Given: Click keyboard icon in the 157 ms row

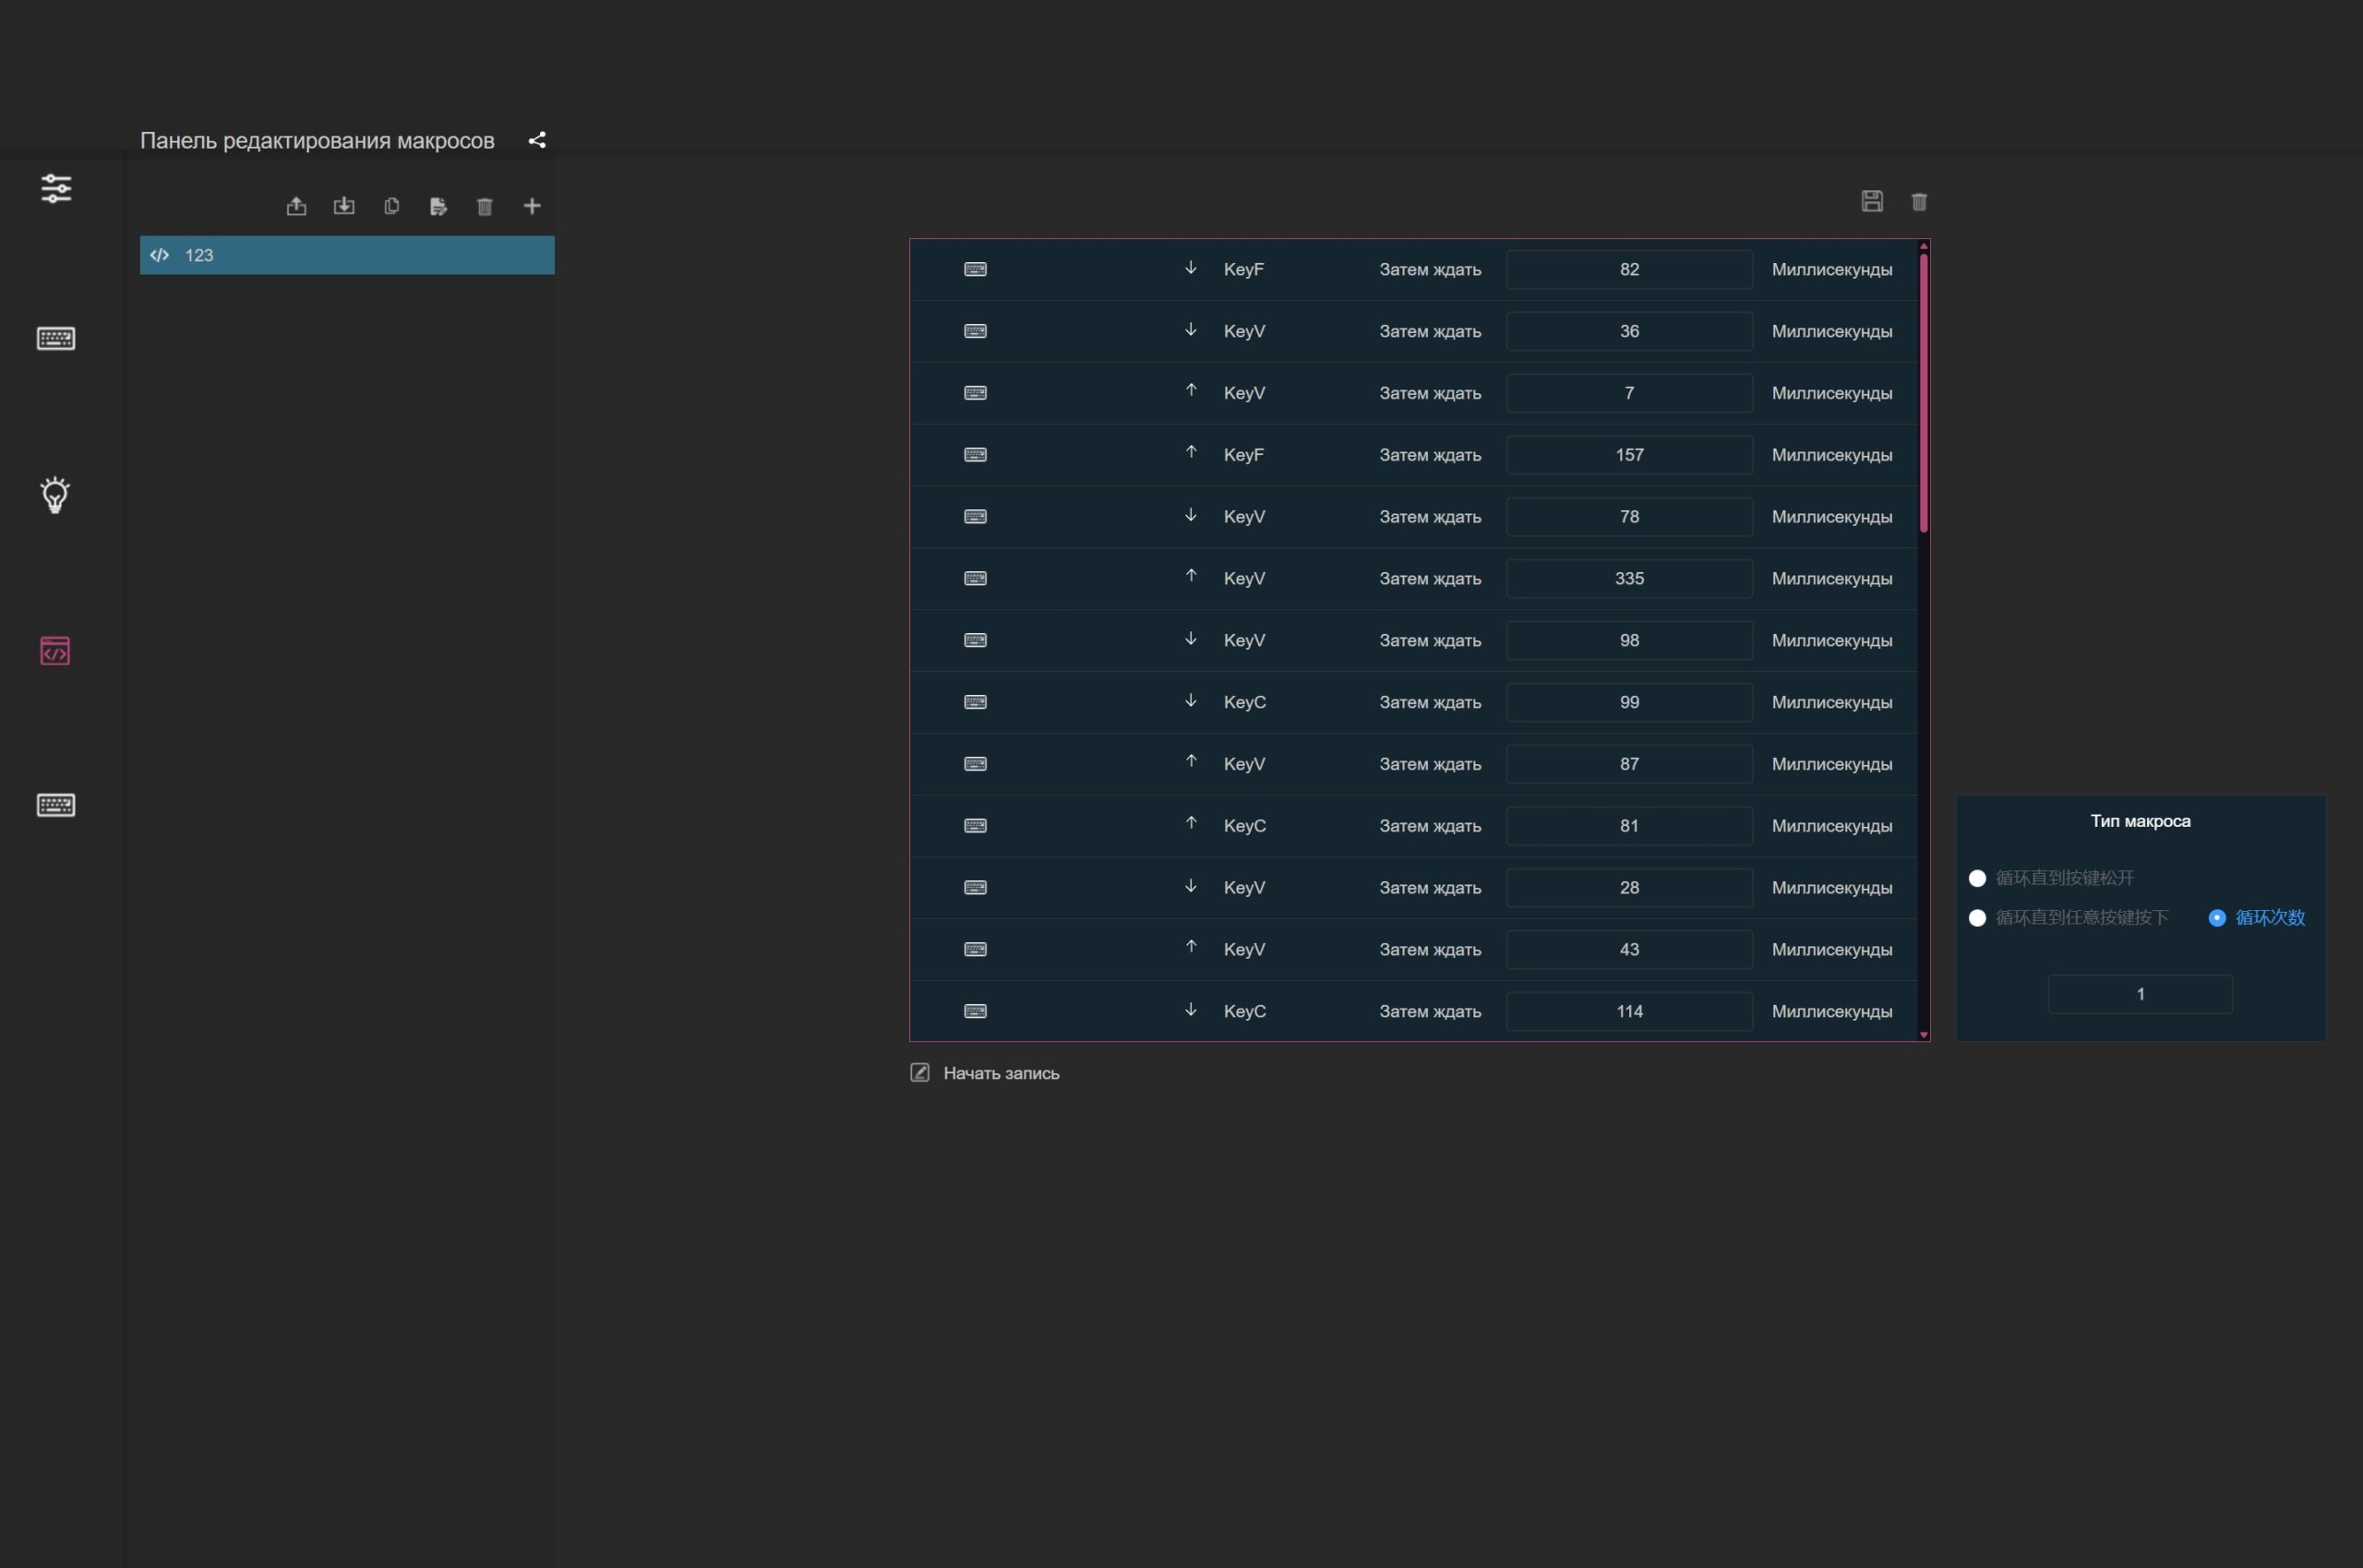Looking at the screenshot, I should [975, 455].
